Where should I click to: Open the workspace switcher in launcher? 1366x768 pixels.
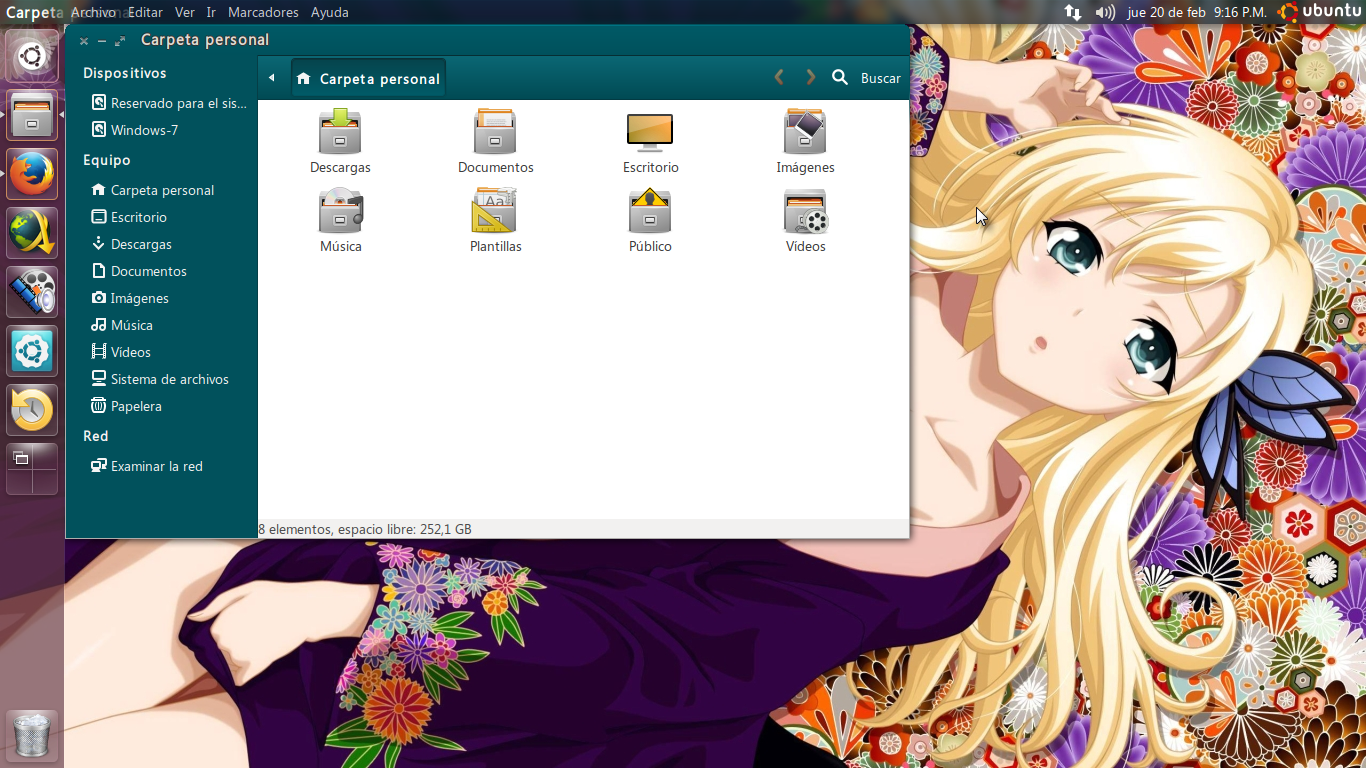point(32,469)
